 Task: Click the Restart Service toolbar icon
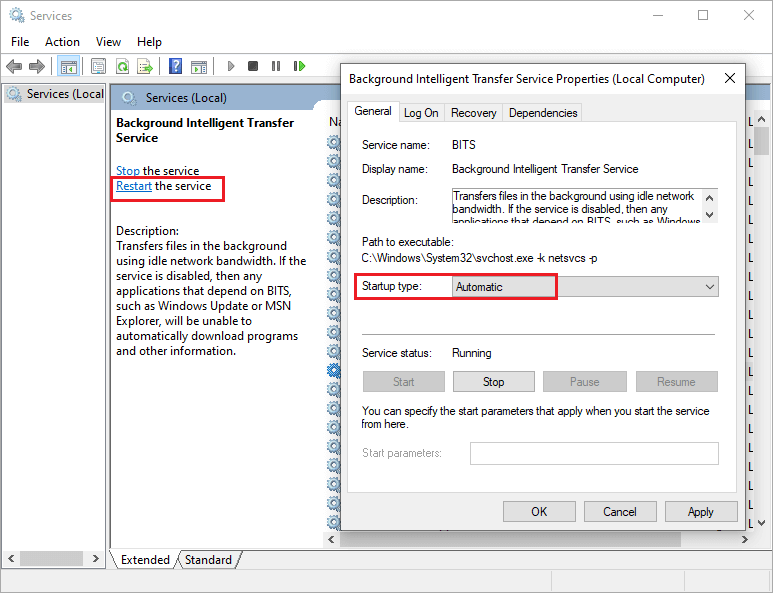click(x=299, y=66)
